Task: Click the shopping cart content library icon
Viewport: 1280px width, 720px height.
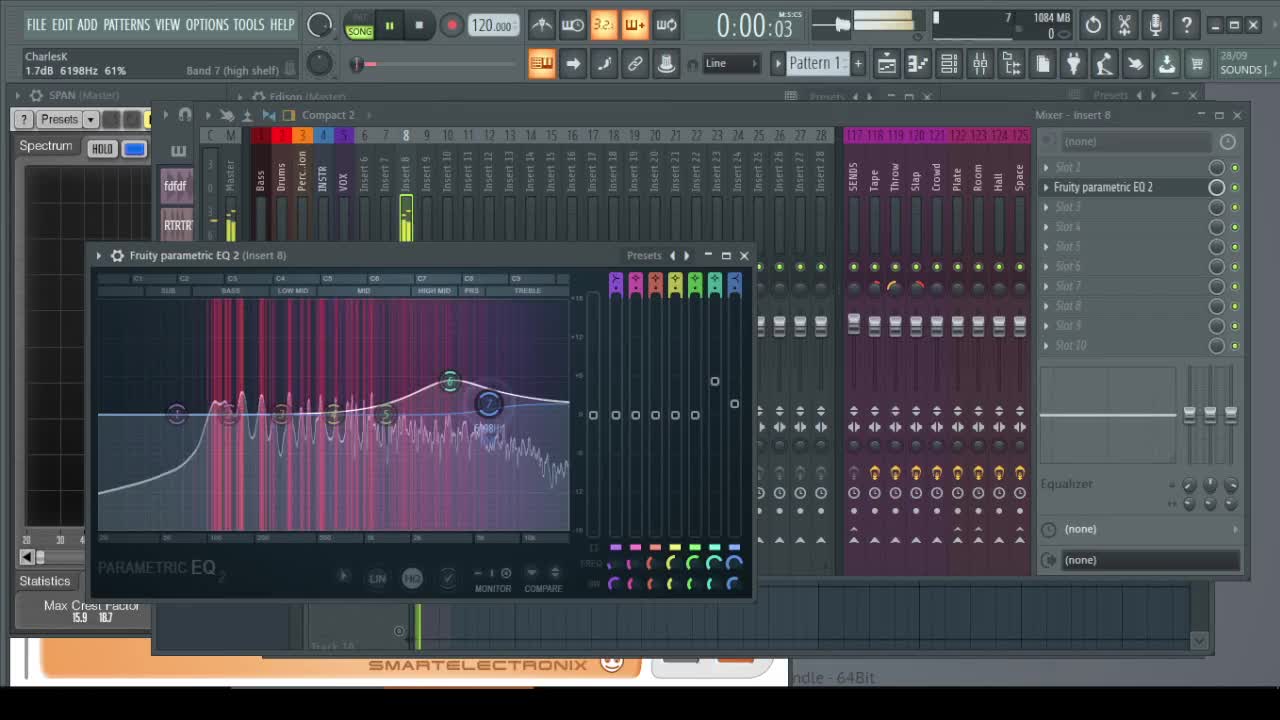Action: coord(1197,65)
